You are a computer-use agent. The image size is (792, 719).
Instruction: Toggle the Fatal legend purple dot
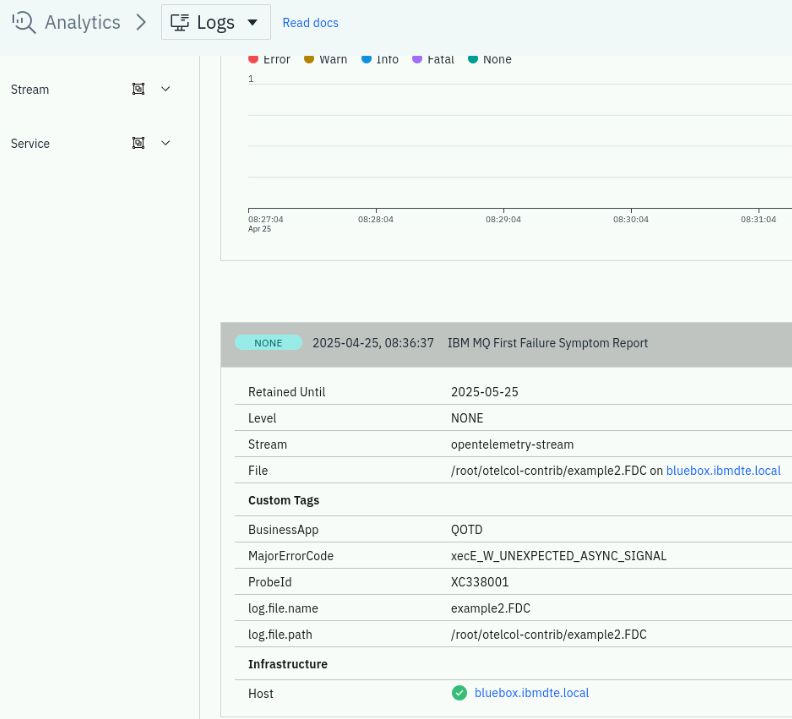pos(417,59)
